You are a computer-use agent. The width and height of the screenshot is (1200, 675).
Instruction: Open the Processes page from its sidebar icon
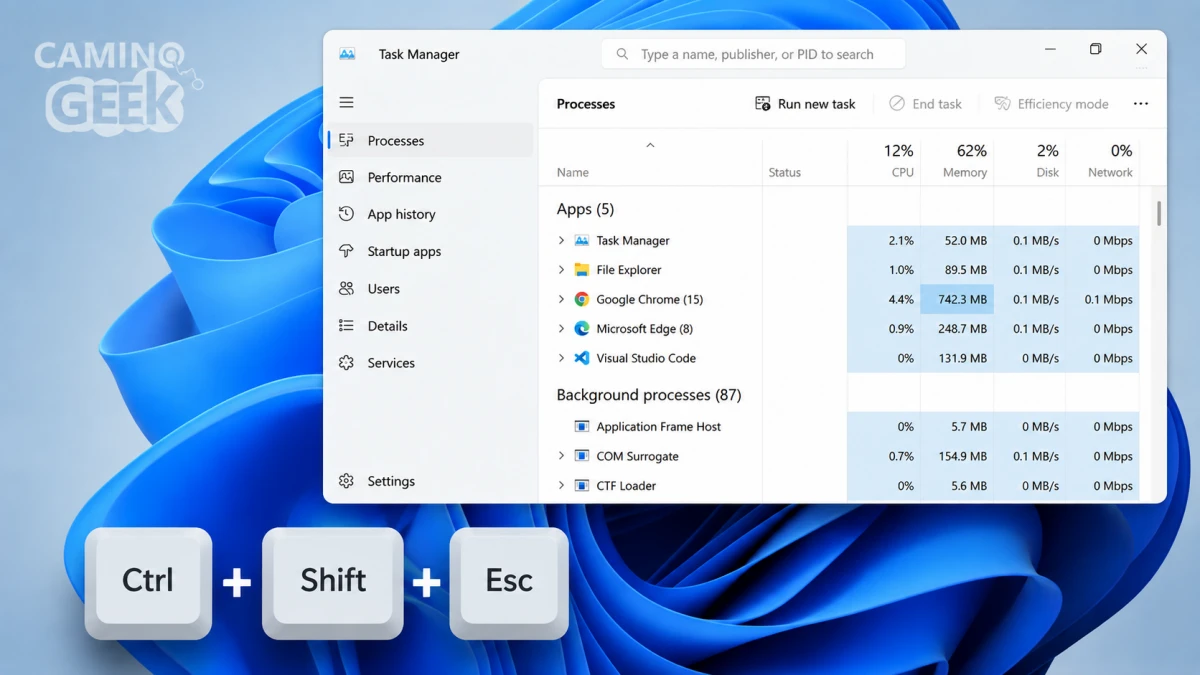346,140
